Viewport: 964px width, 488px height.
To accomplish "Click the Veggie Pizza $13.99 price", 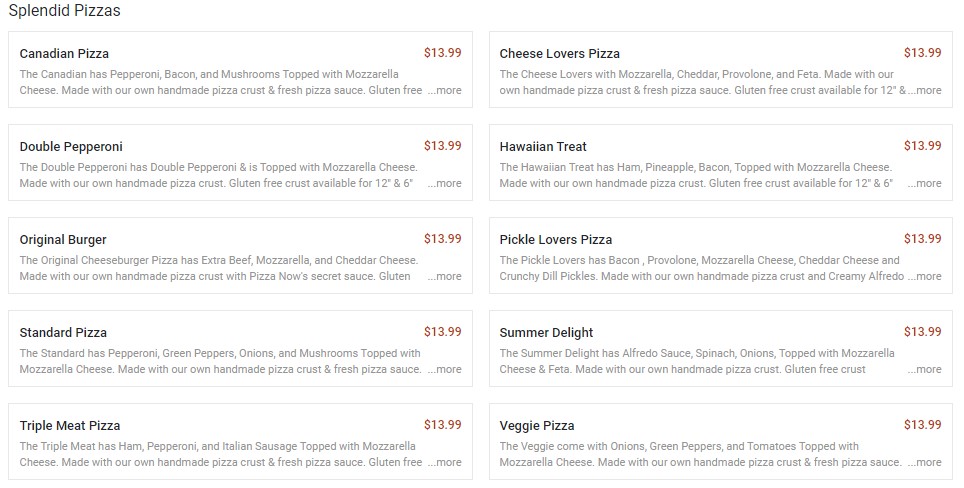I will tap(922, 425).
